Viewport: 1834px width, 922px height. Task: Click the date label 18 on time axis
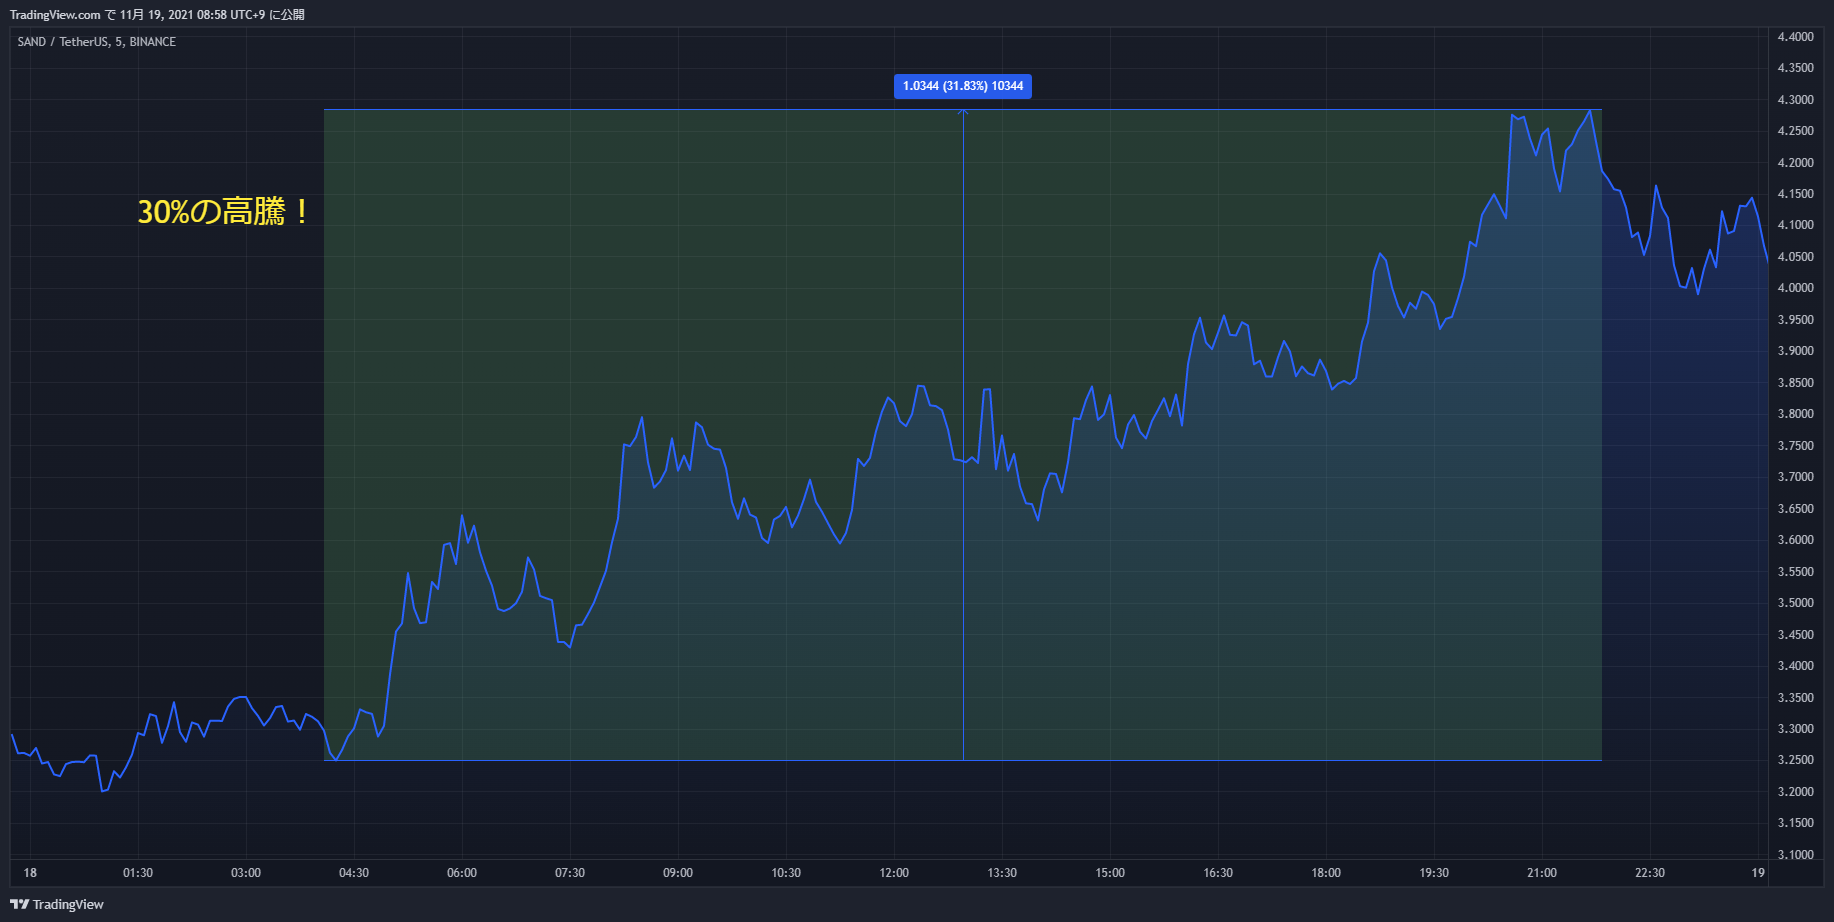coord(30,873)
